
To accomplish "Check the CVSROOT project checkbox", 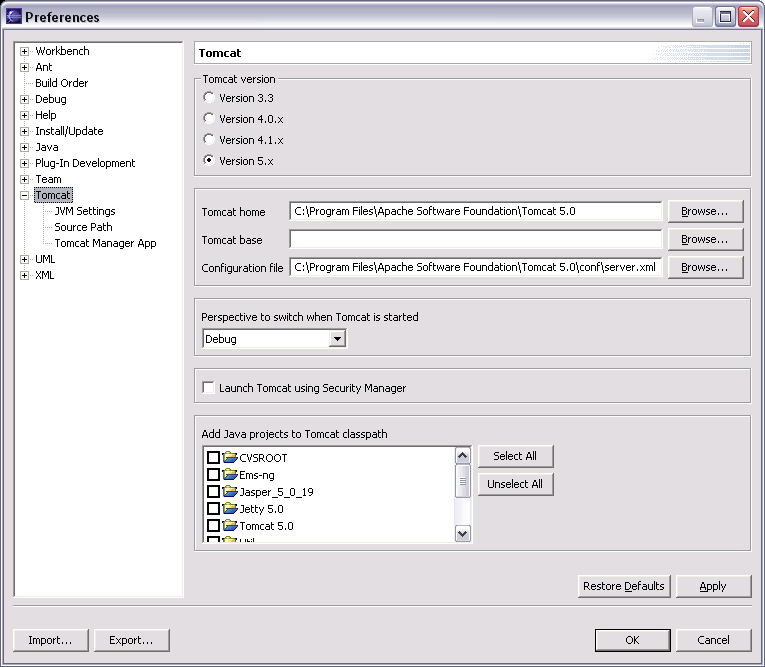I will pos(213,457).
